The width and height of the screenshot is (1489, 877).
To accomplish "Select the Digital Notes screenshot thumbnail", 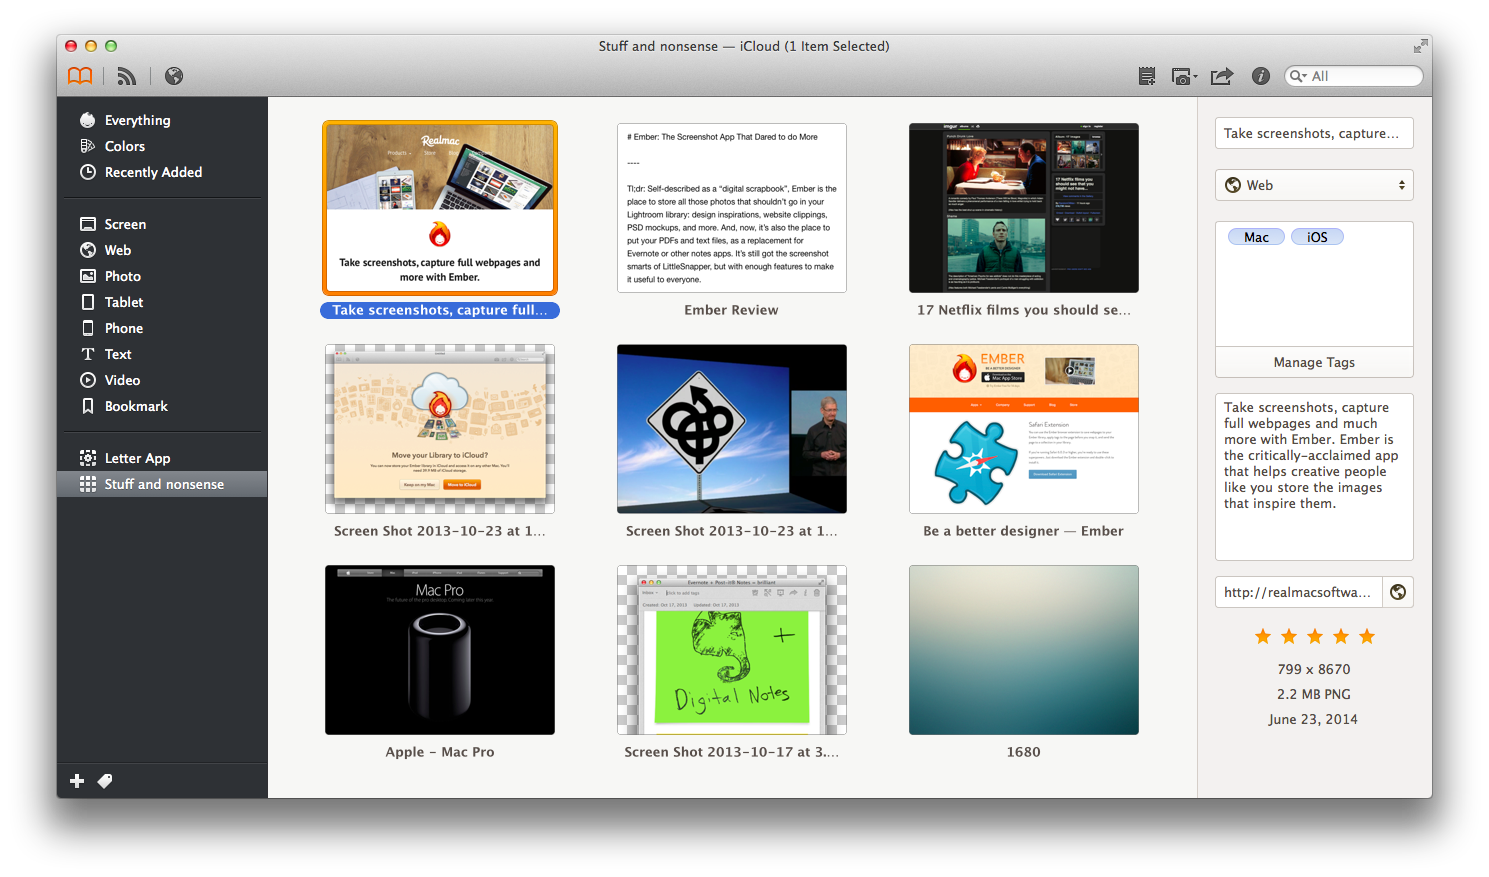I will (732, 650).
